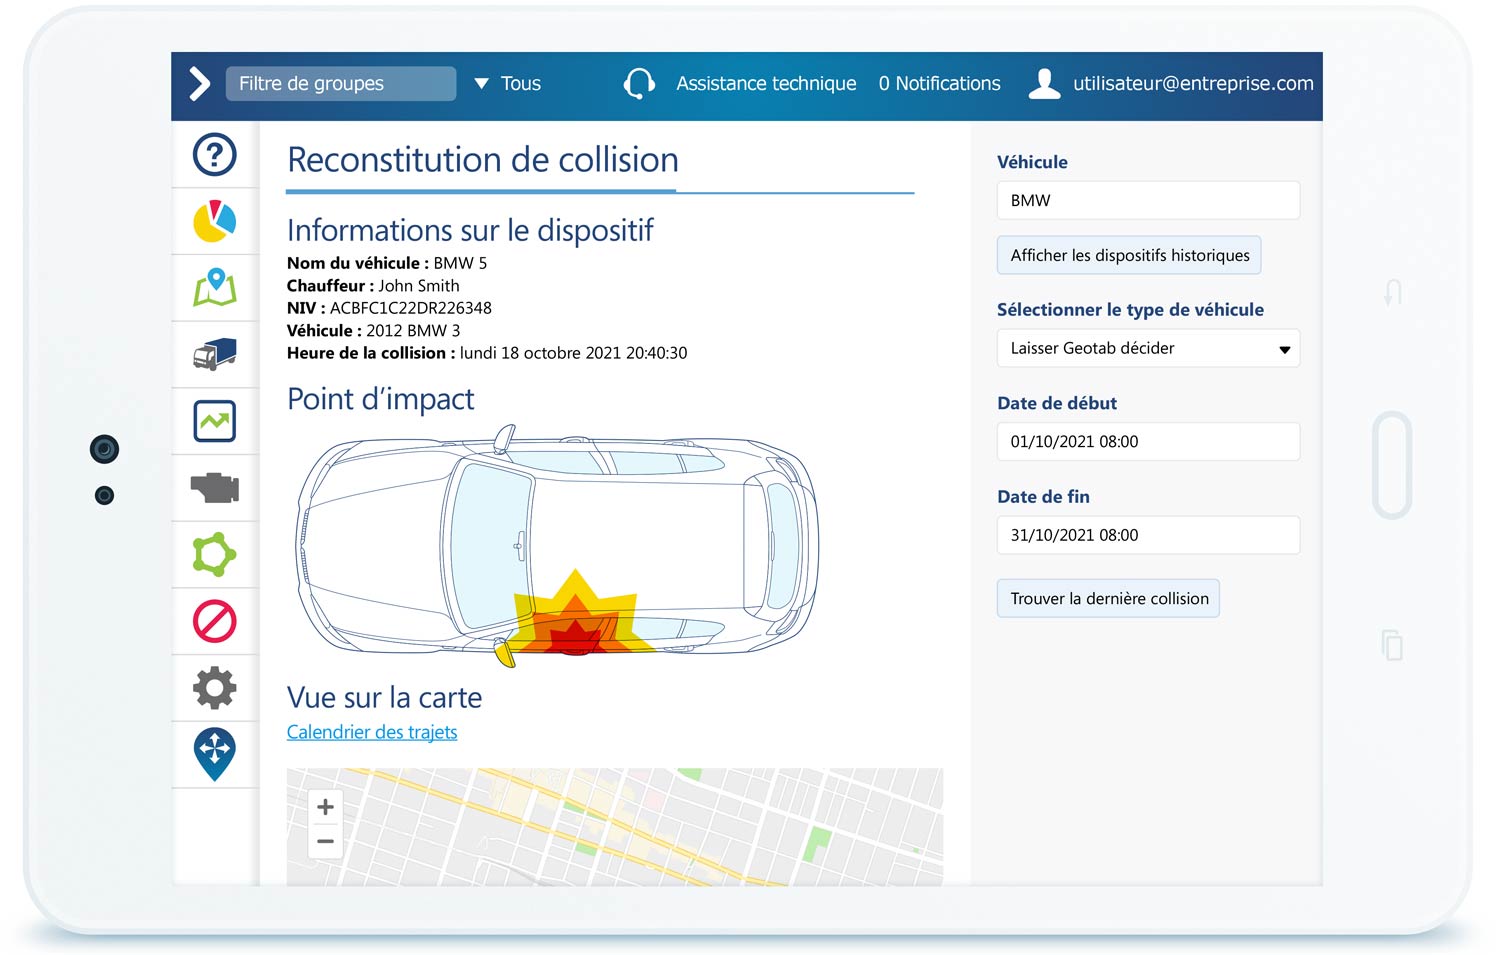Click the Nom du véhicule BMW 5 line

tap(387, 263)
